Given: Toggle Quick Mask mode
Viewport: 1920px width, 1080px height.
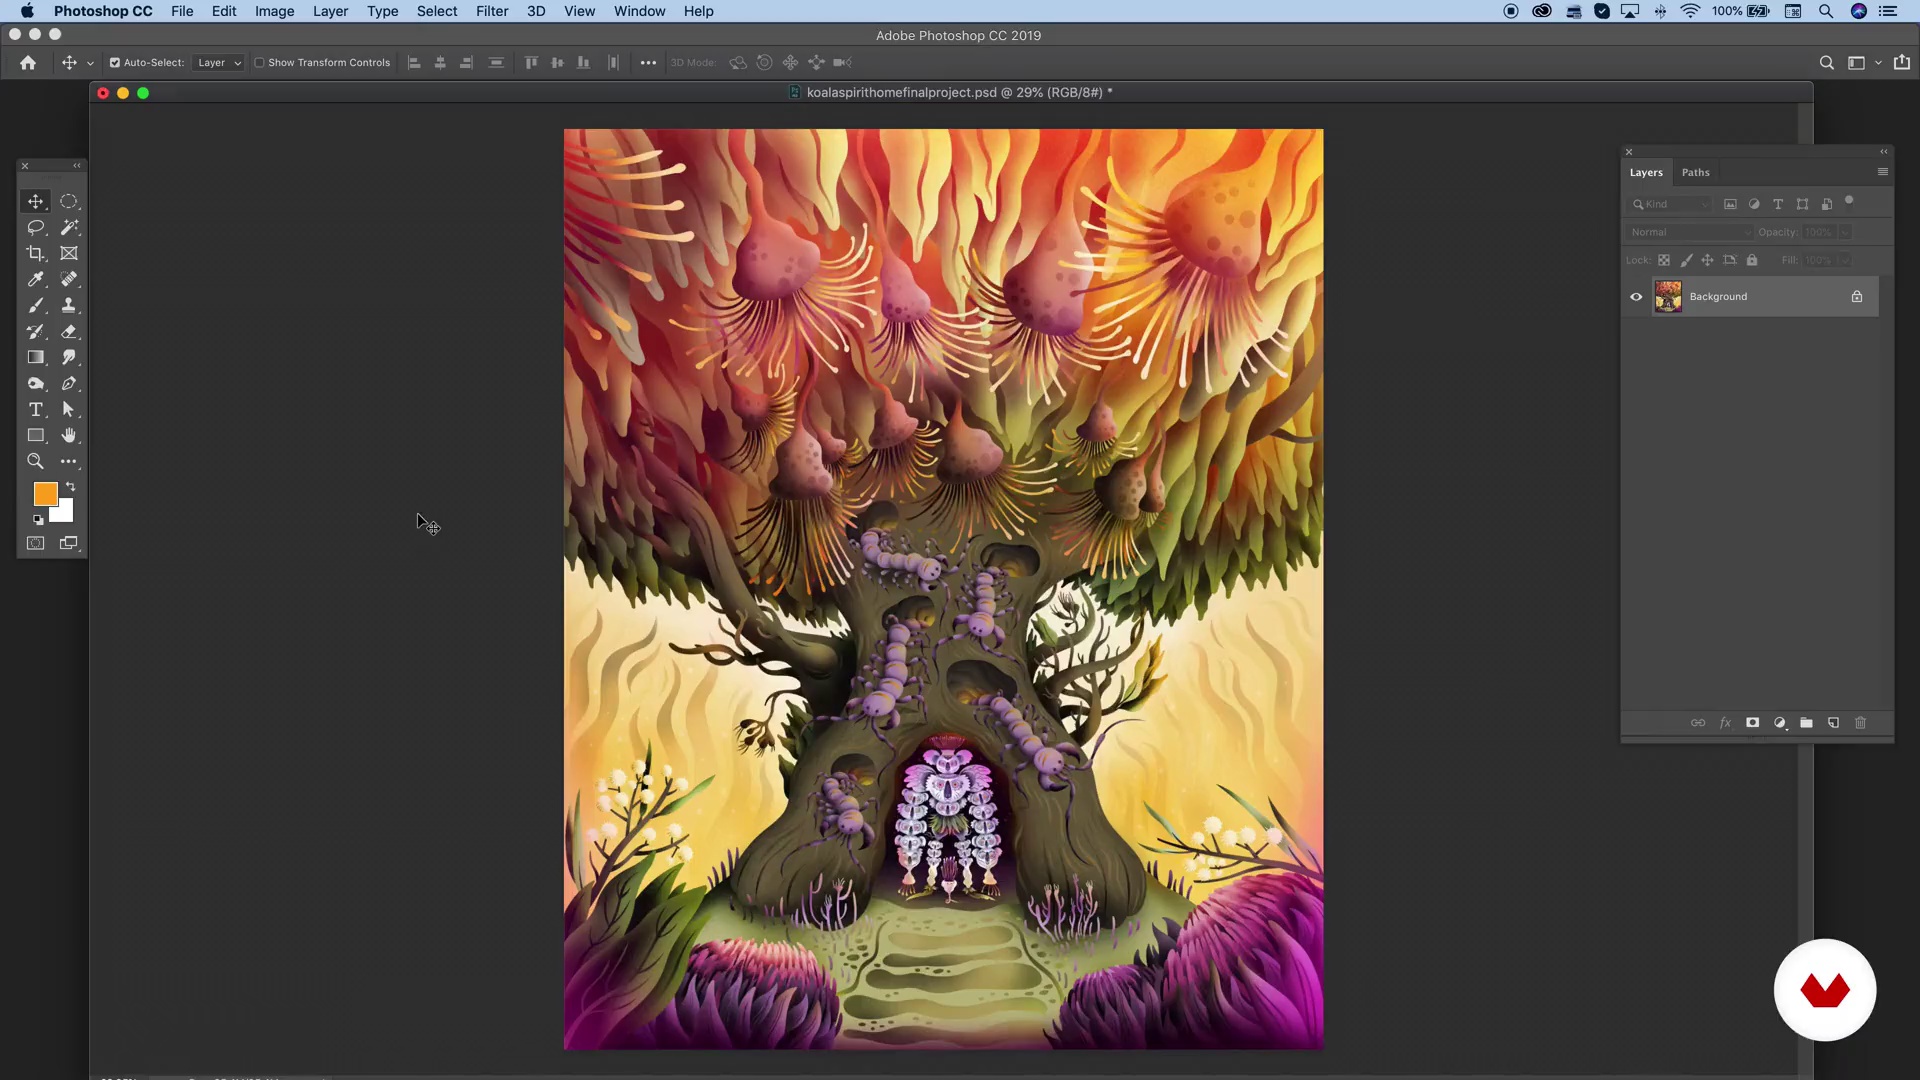Looking at the screenshot, I should 36,543.
